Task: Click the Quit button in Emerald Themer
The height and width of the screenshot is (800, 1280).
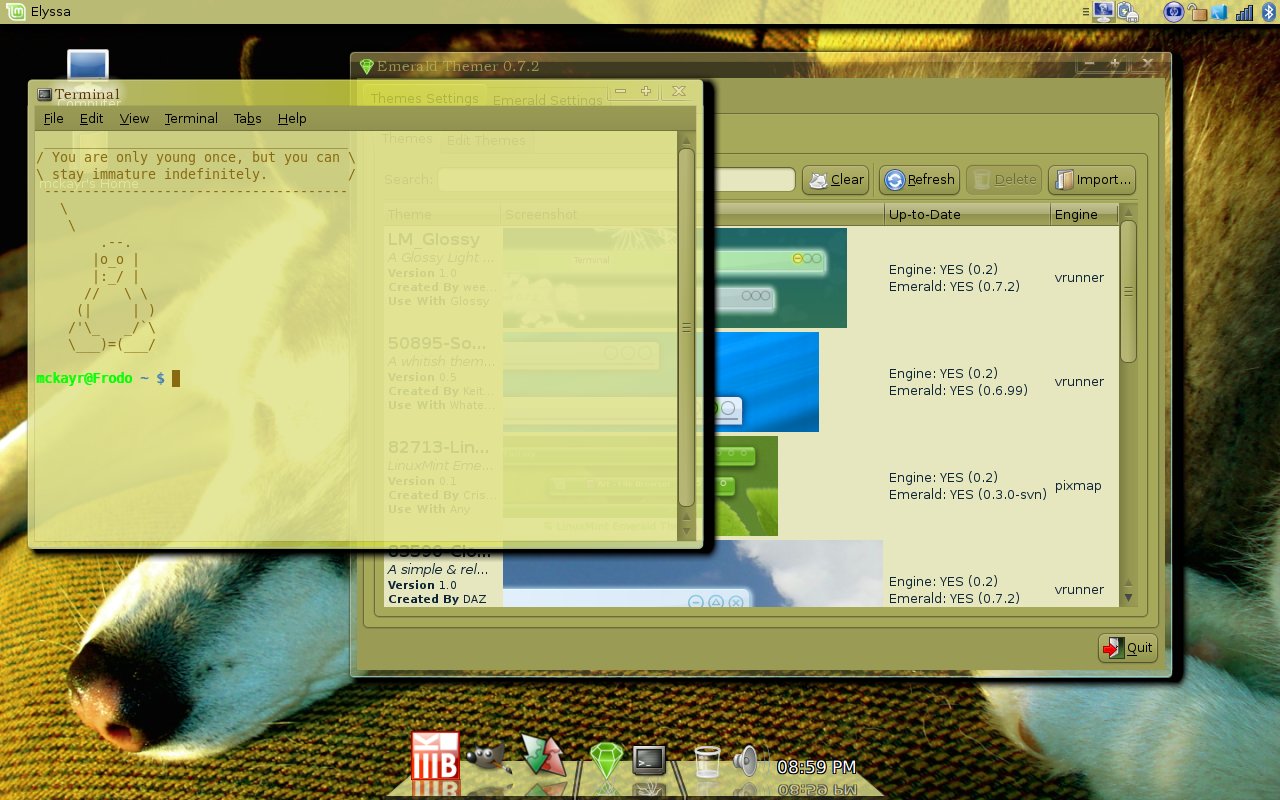Action: (1128, 648)
